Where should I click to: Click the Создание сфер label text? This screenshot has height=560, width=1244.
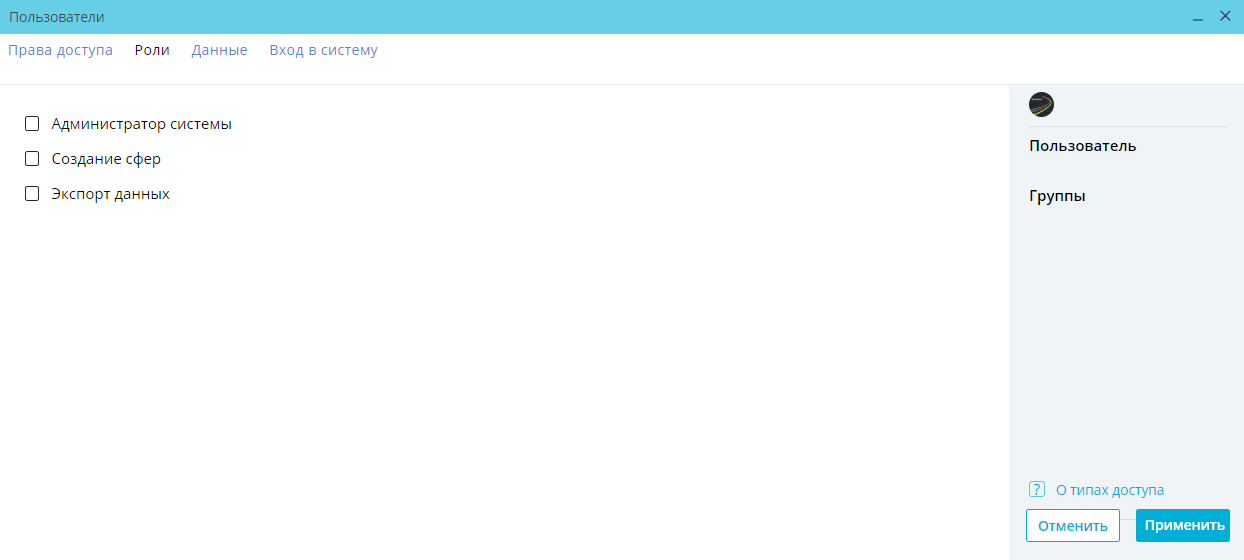pyautogui.click(x=106, y=159)
